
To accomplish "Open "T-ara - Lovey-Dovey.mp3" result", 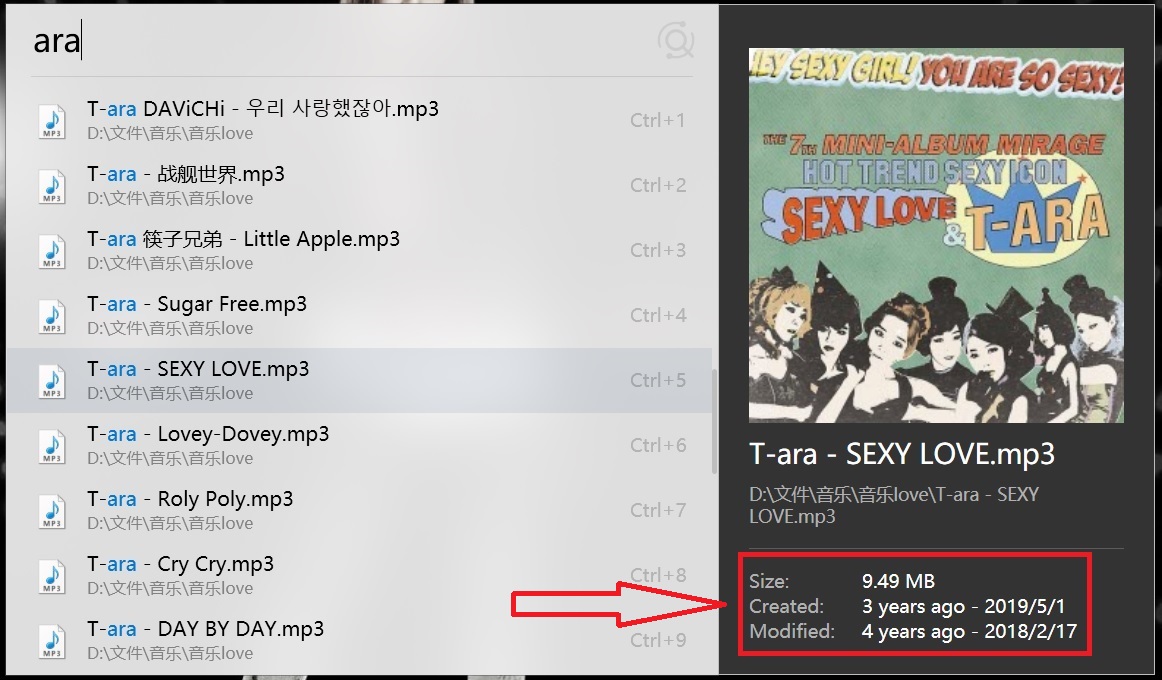I will click(359, 445).
